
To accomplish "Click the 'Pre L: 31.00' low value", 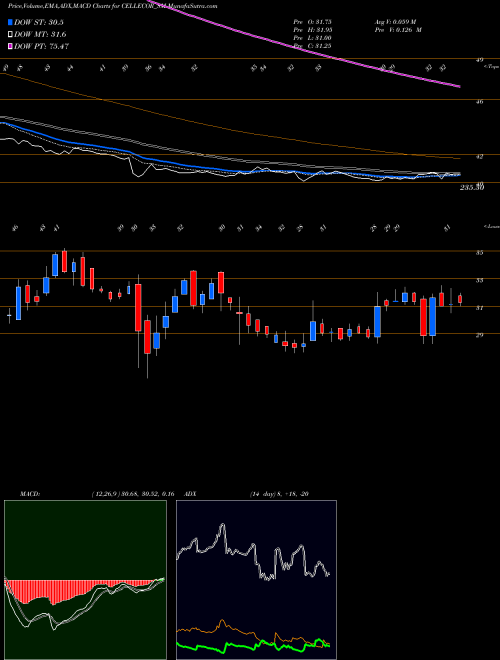I will (313, 37).
